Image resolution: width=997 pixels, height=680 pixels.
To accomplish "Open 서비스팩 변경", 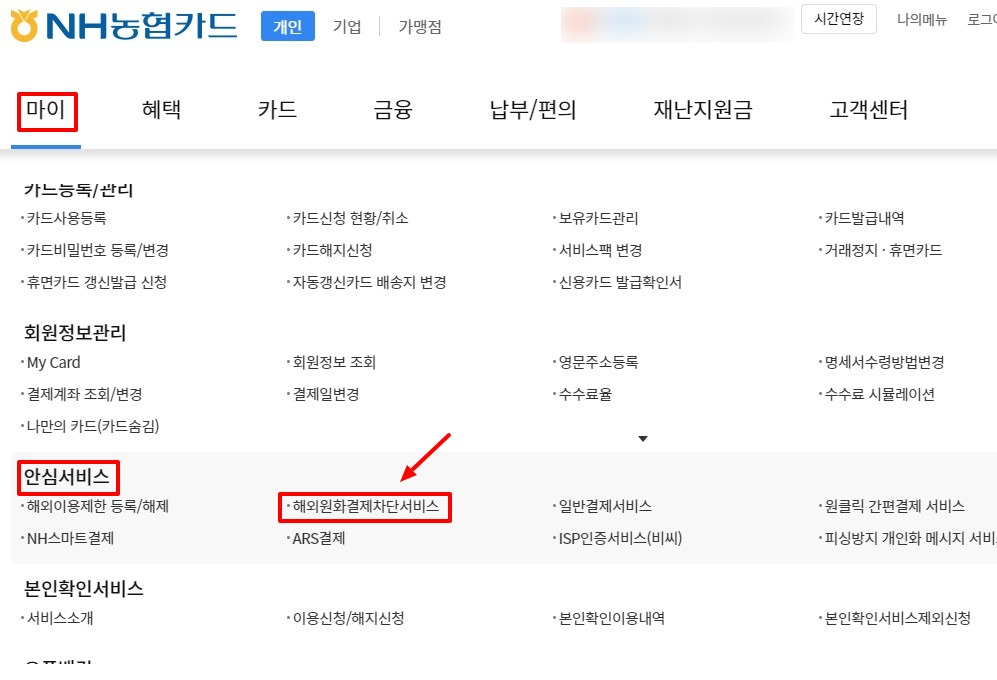I will tap(600, 250).
